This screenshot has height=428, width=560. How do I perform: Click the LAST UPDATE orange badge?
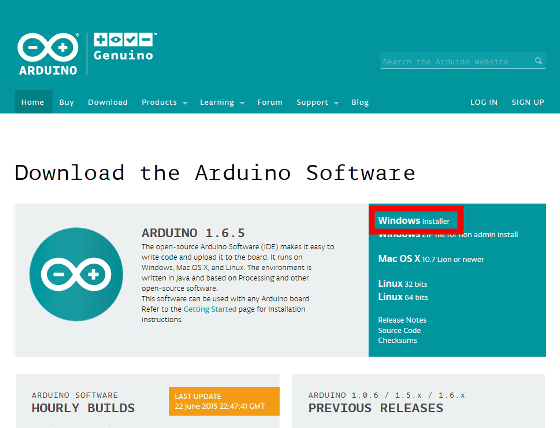[x=224, y=401]
